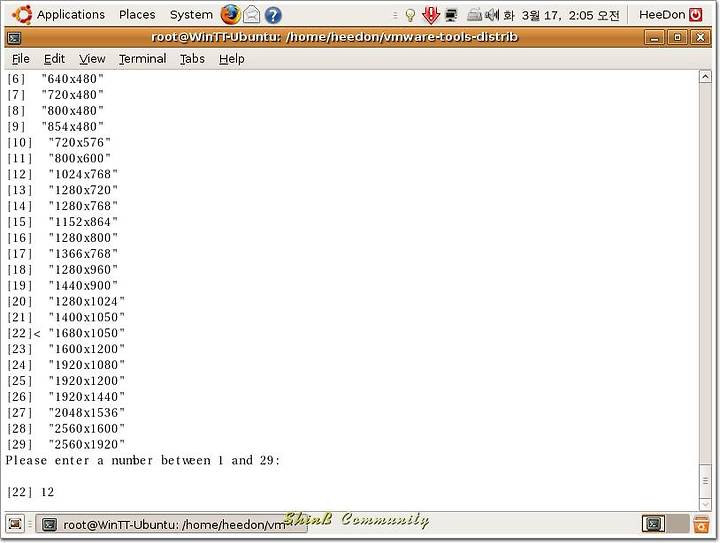
Task: Switch to the empty second workspace
Action: (677, 524)
